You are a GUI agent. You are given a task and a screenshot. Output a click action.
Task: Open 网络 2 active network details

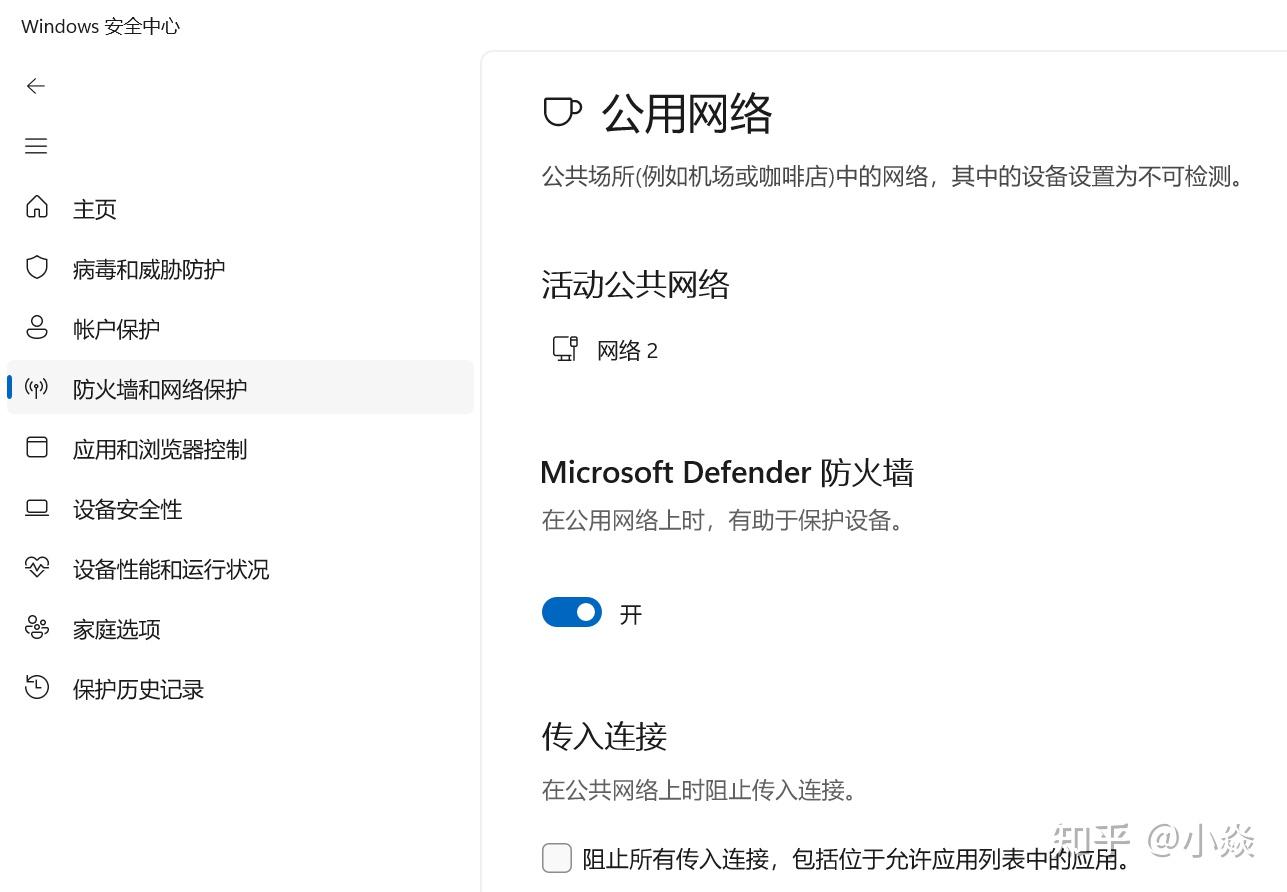(628, 350)
